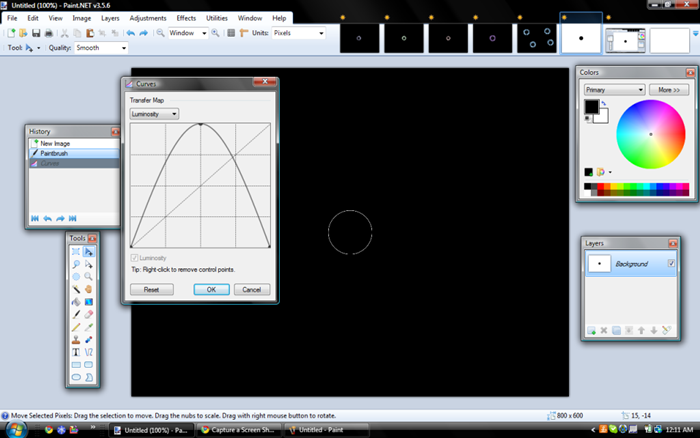Click the Print icon in toolbar

pos(49,33)
